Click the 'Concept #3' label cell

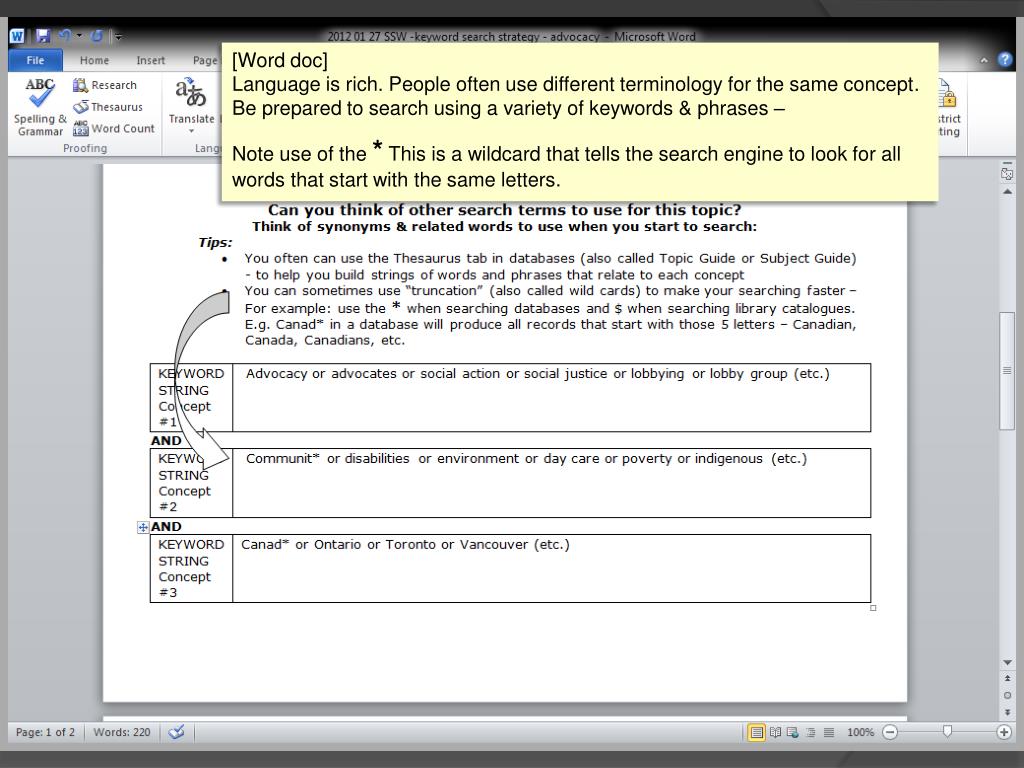[191, 568]
